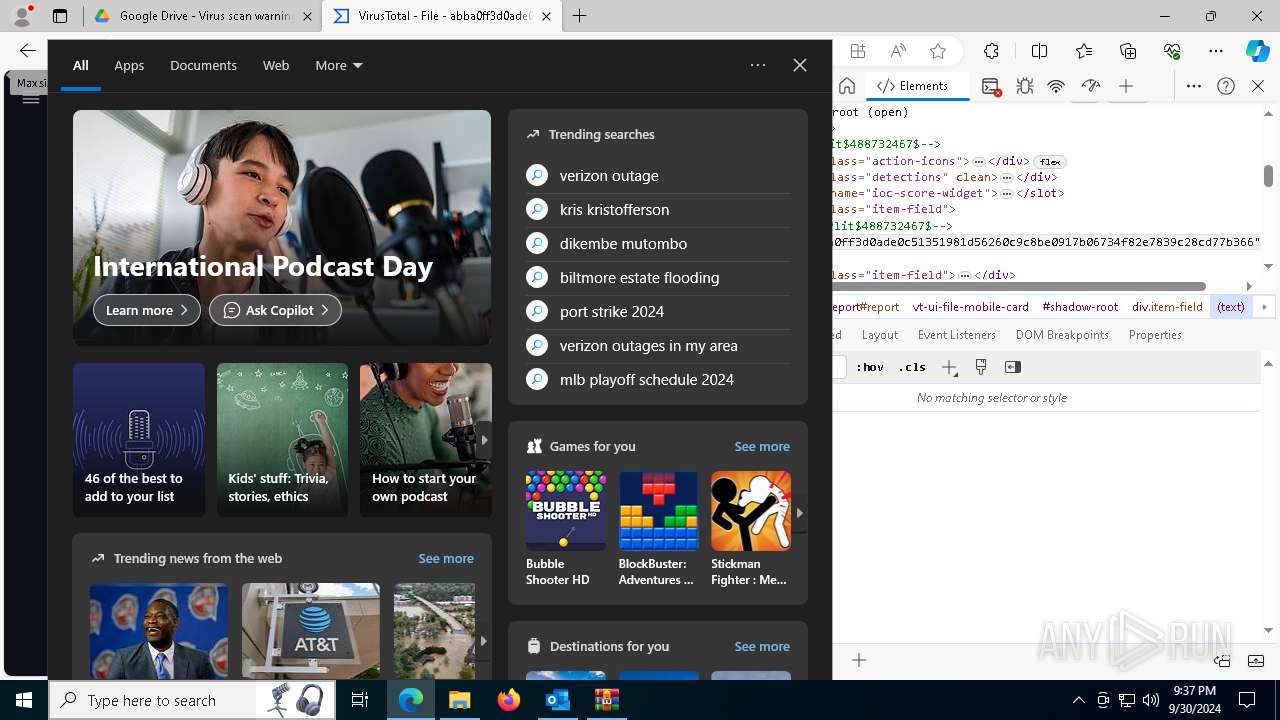
Task: Open search panel options three dots
Action: coord(758,65)
